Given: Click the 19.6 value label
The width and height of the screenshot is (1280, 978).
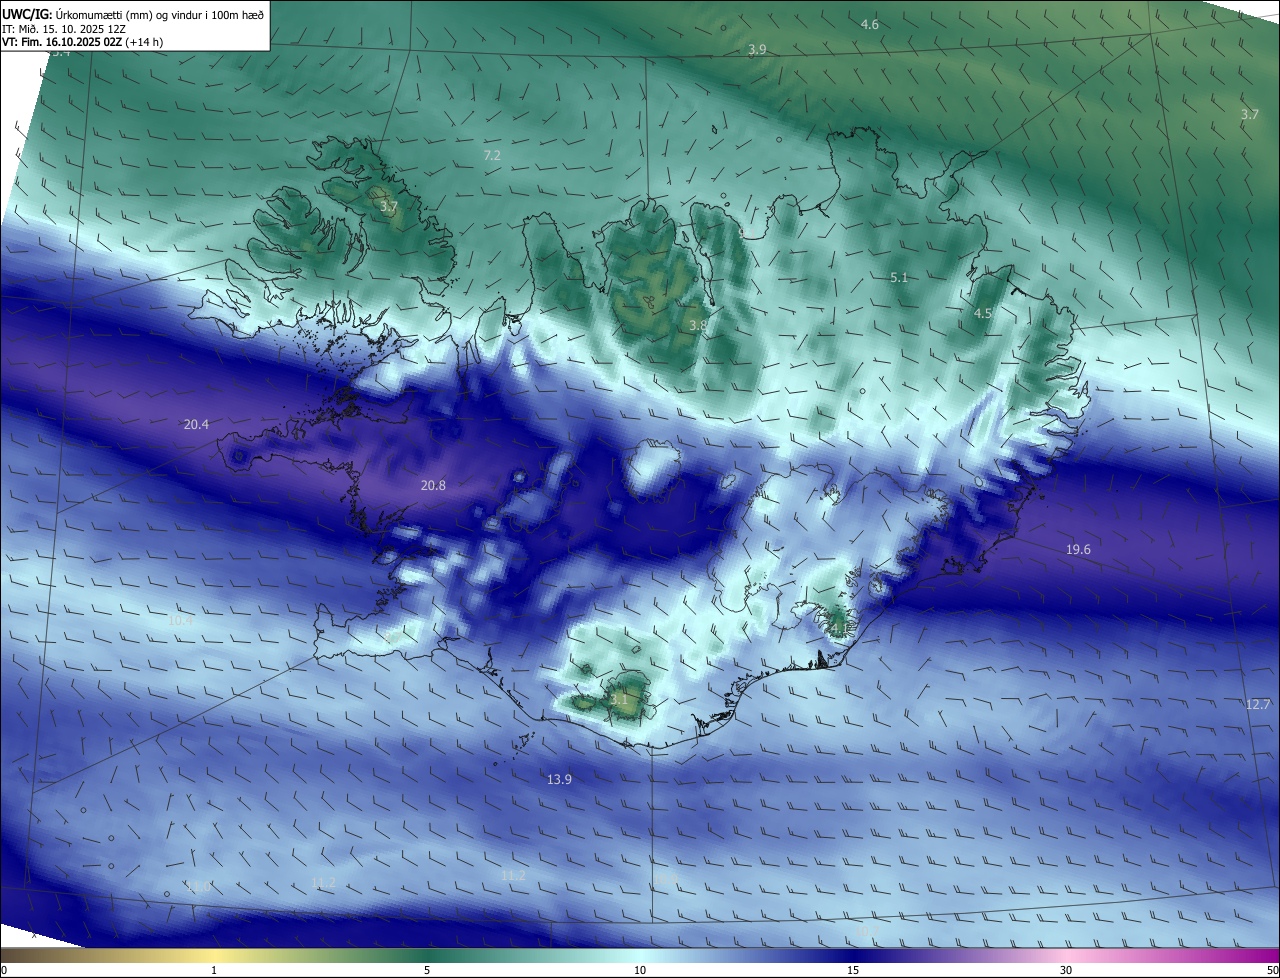Looking at the screenshot, I should pyautogui.click(x=1078, y=549).
